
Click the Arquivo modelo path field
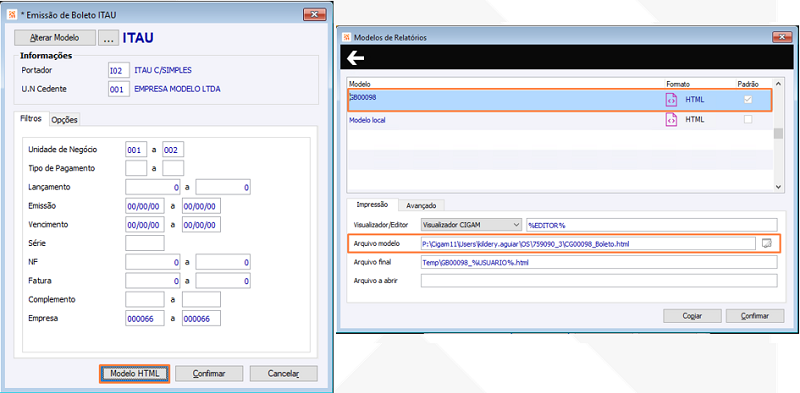pos(588,244)
